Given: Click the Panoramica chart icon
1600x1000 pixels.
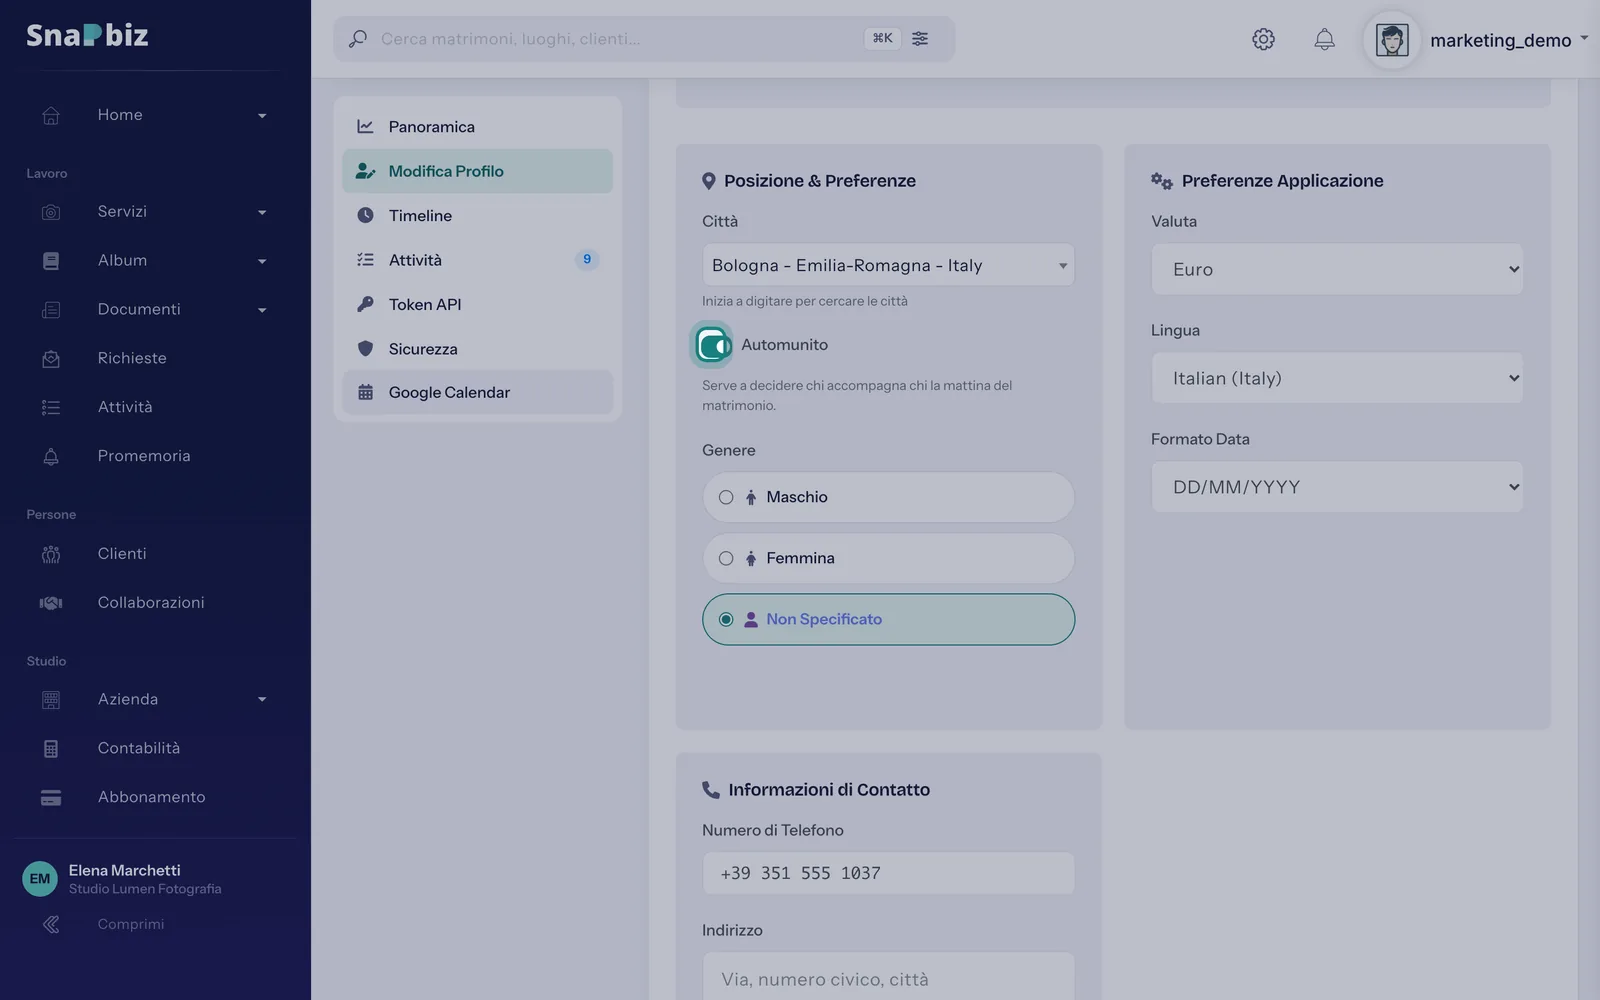Looking at the screenshot, I should (365, 127).
